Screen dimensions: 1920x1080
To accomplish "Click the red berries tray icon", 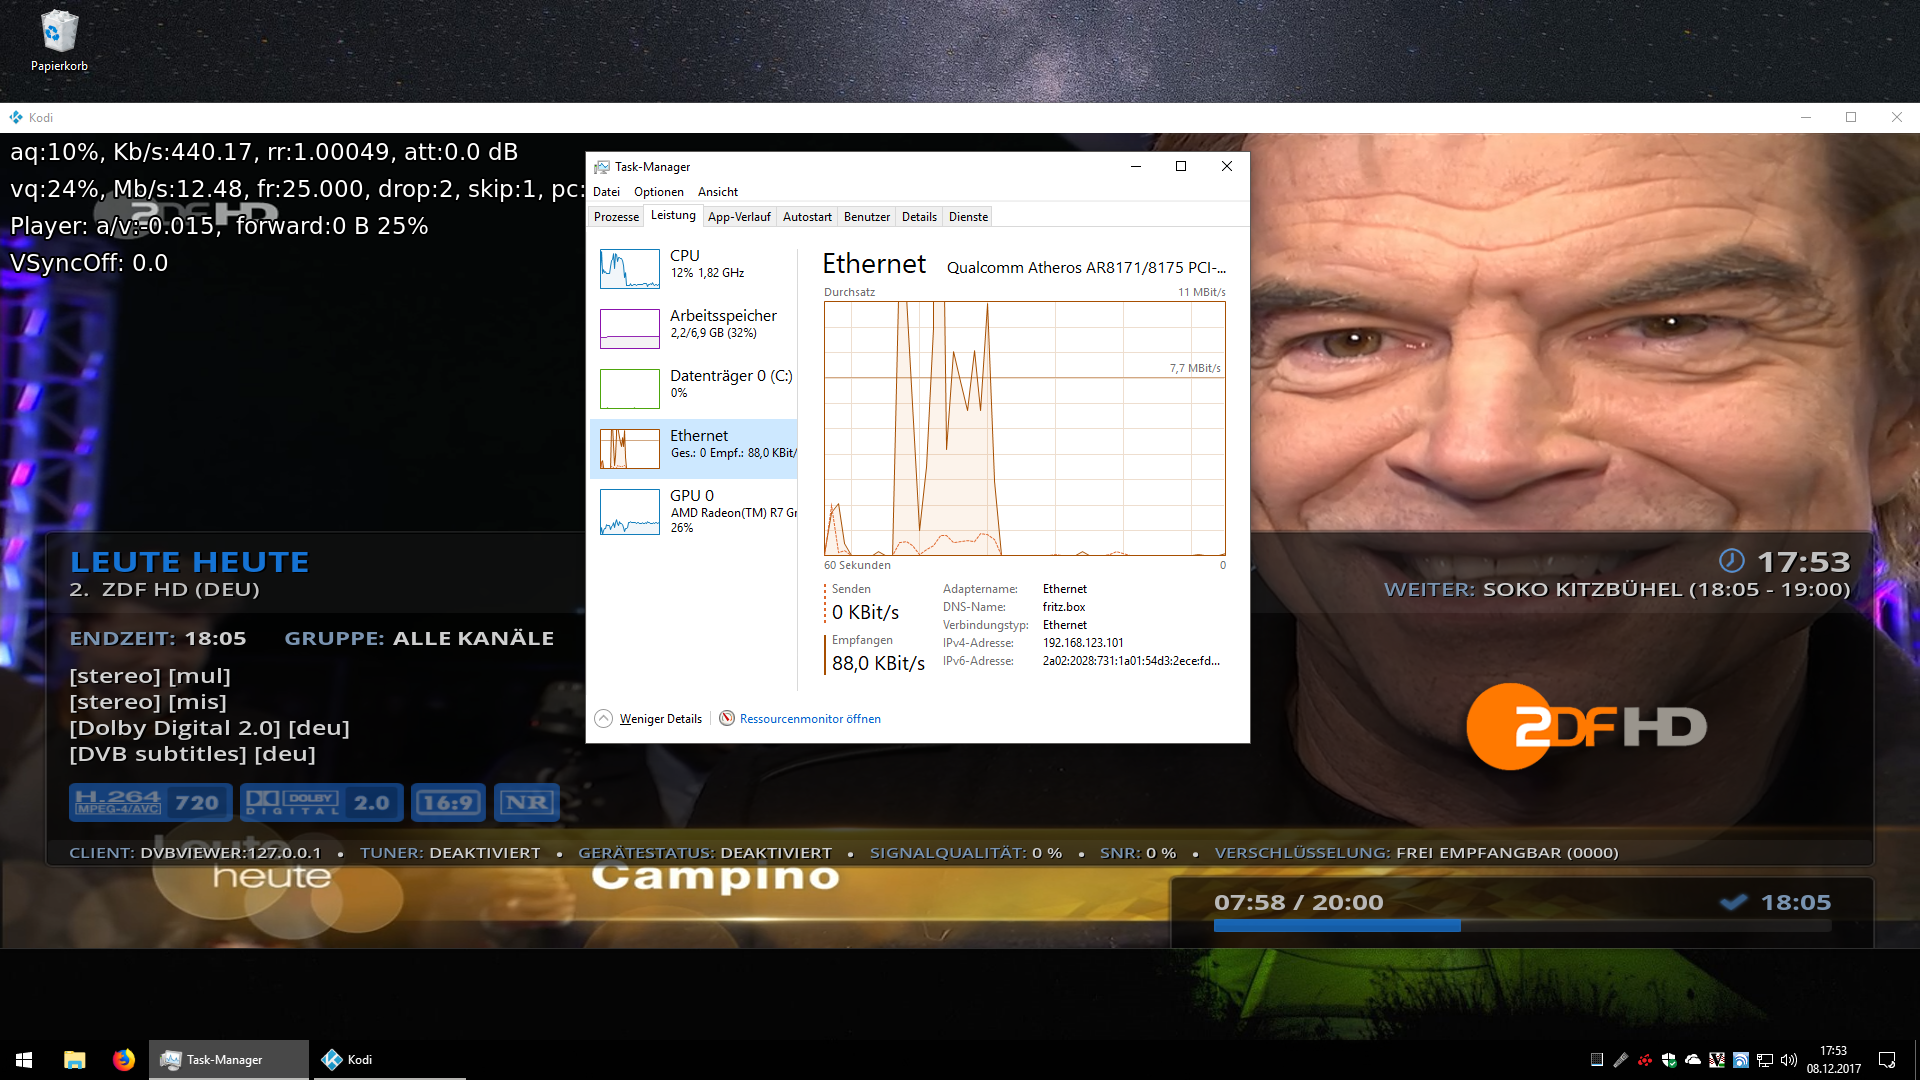I will (x=1645, y=1060).
